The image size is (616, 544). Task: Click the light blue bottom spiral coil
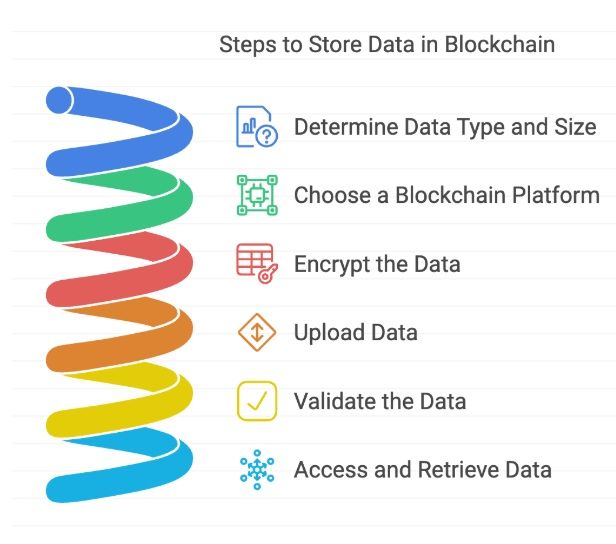(119, 465)
